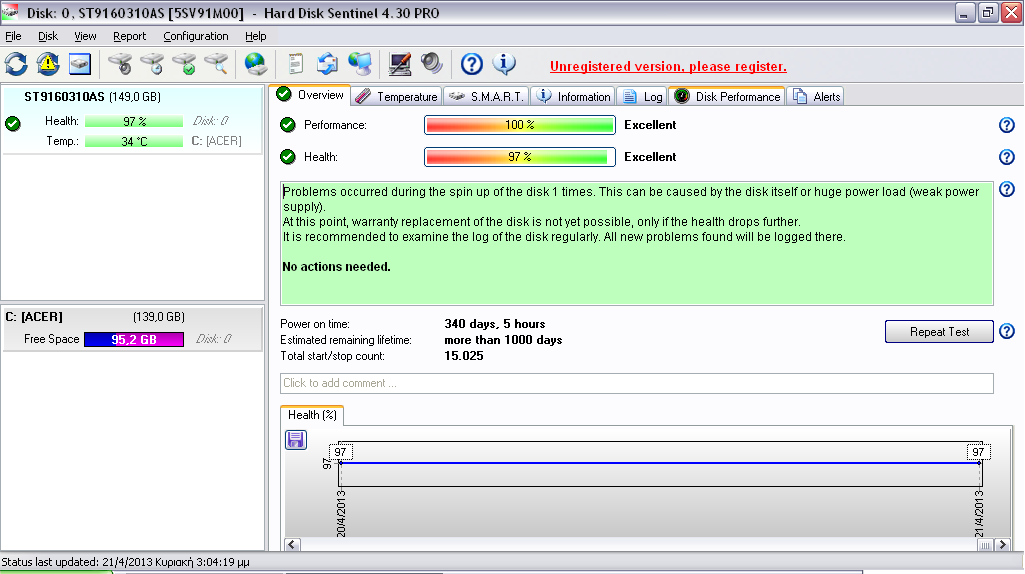Open the Disk menu

point(48,36)
